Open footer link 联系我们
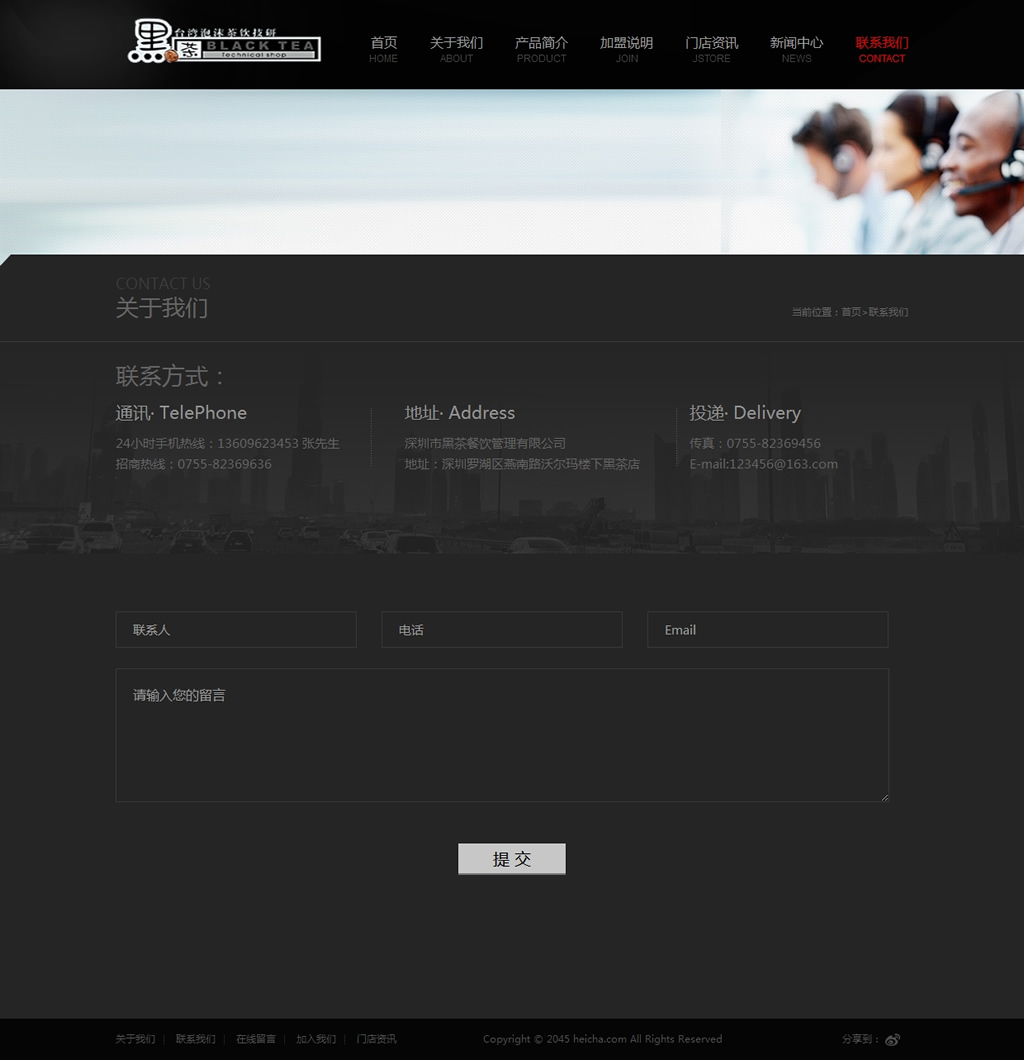 [195, 1039]
